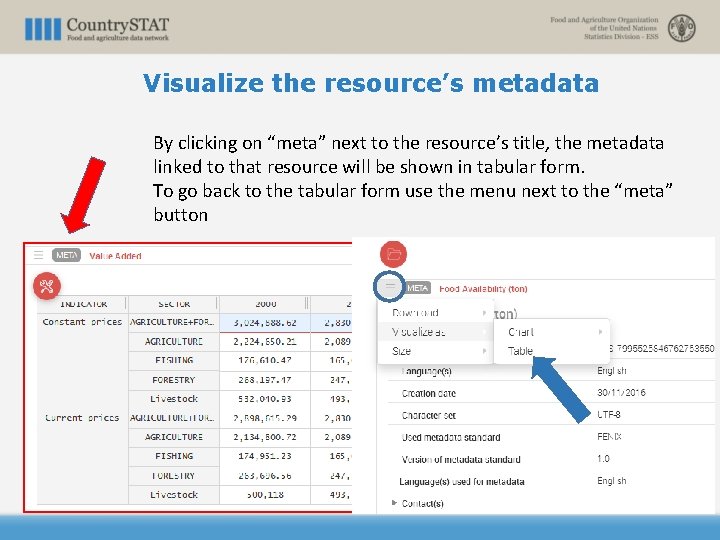
Task: Click the Version of metadata standard label
Action: coord(461,460)
